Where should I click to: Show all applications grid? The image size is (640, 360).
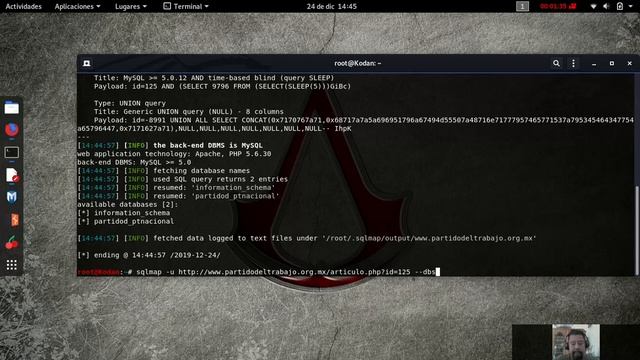point(11,265)
